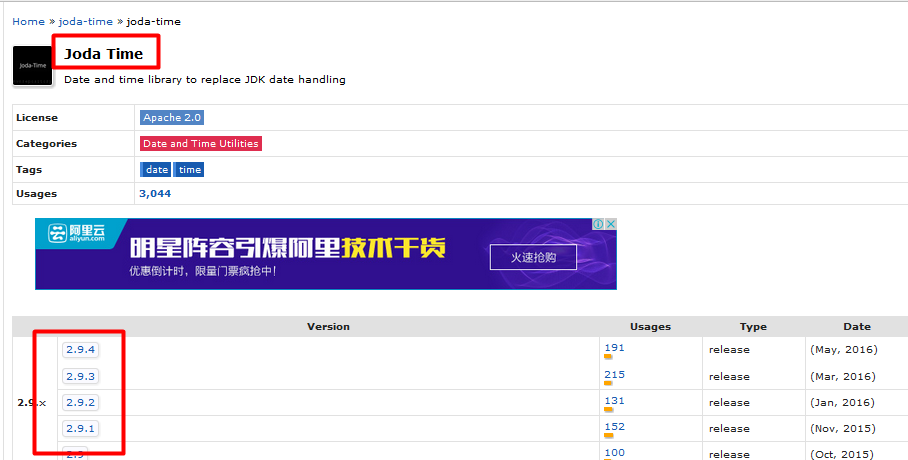Open Date and Time Utilities category
This screenshot has width=908, height=460.
click(x=201, y=144)
